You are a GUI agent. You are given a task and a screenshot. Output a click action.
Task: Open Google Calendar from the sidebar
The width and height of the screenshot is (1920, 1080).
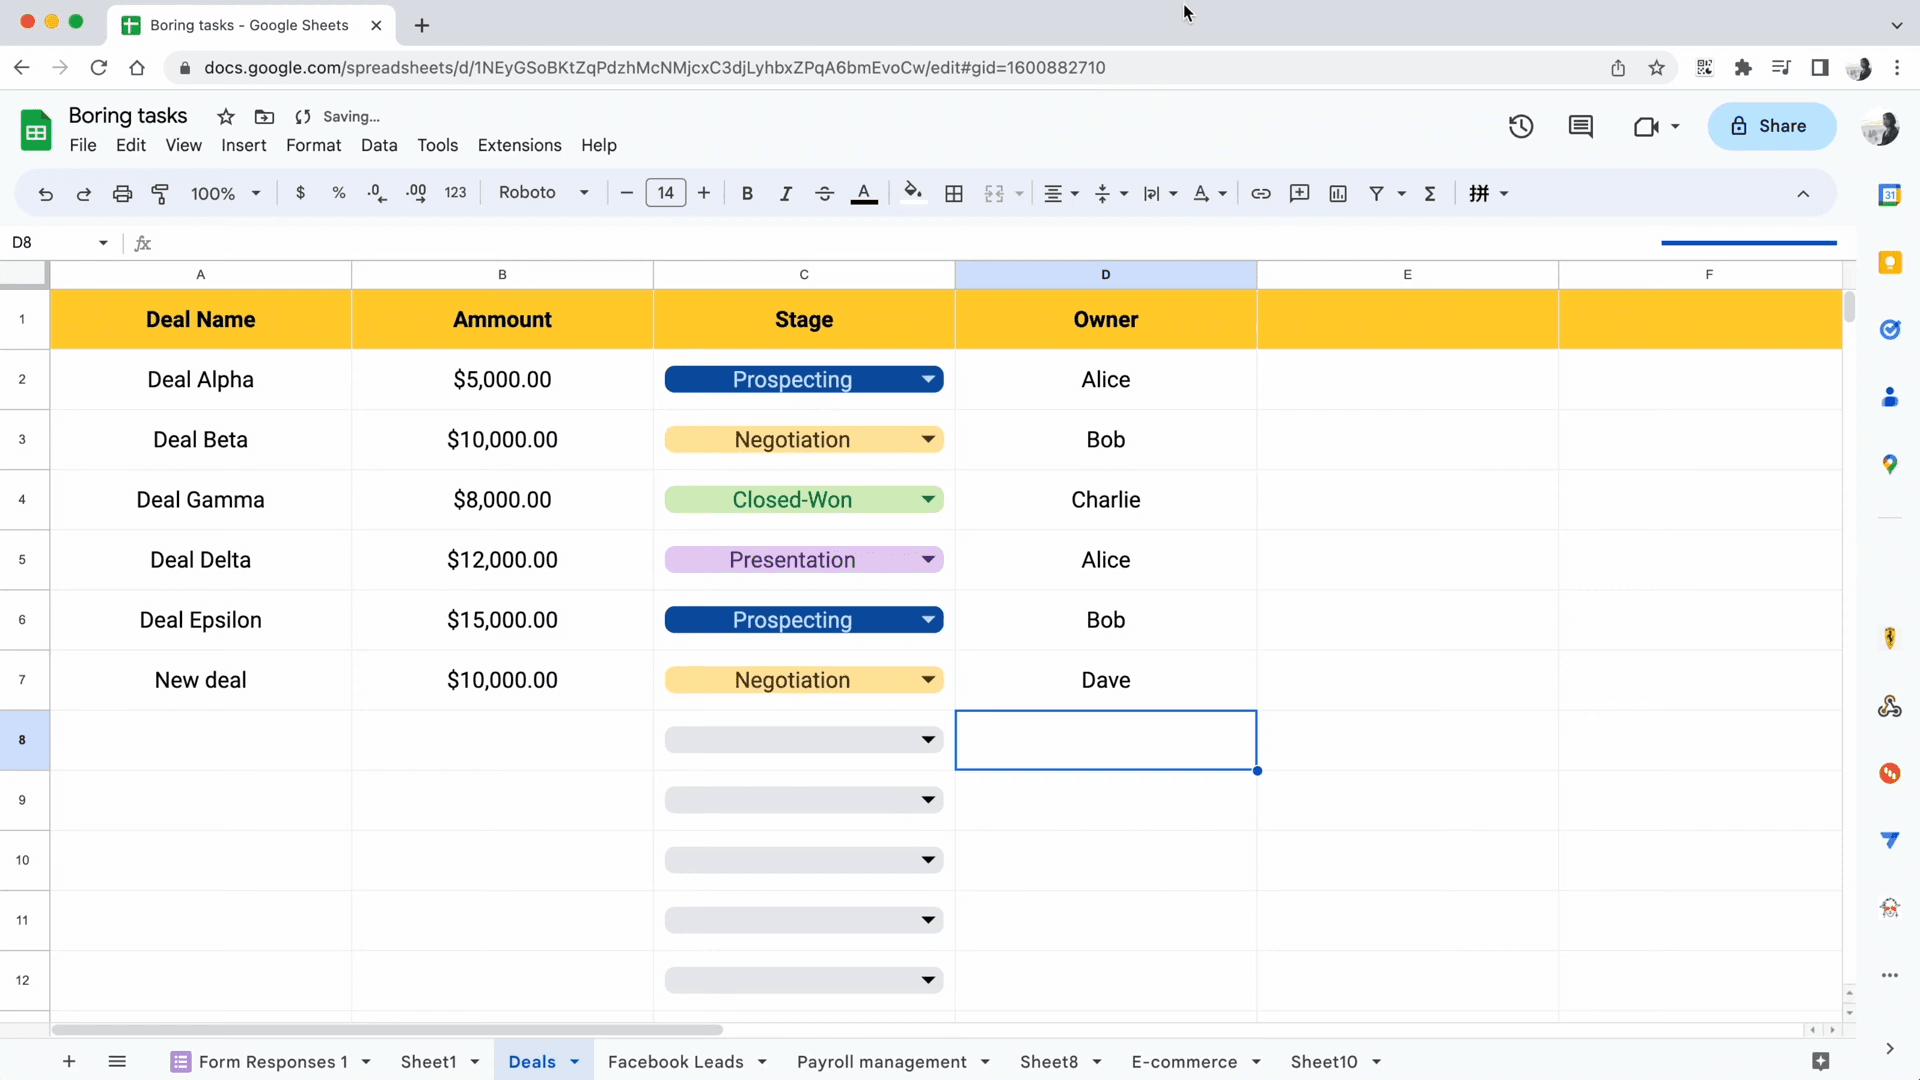(x=1891, y=195)
